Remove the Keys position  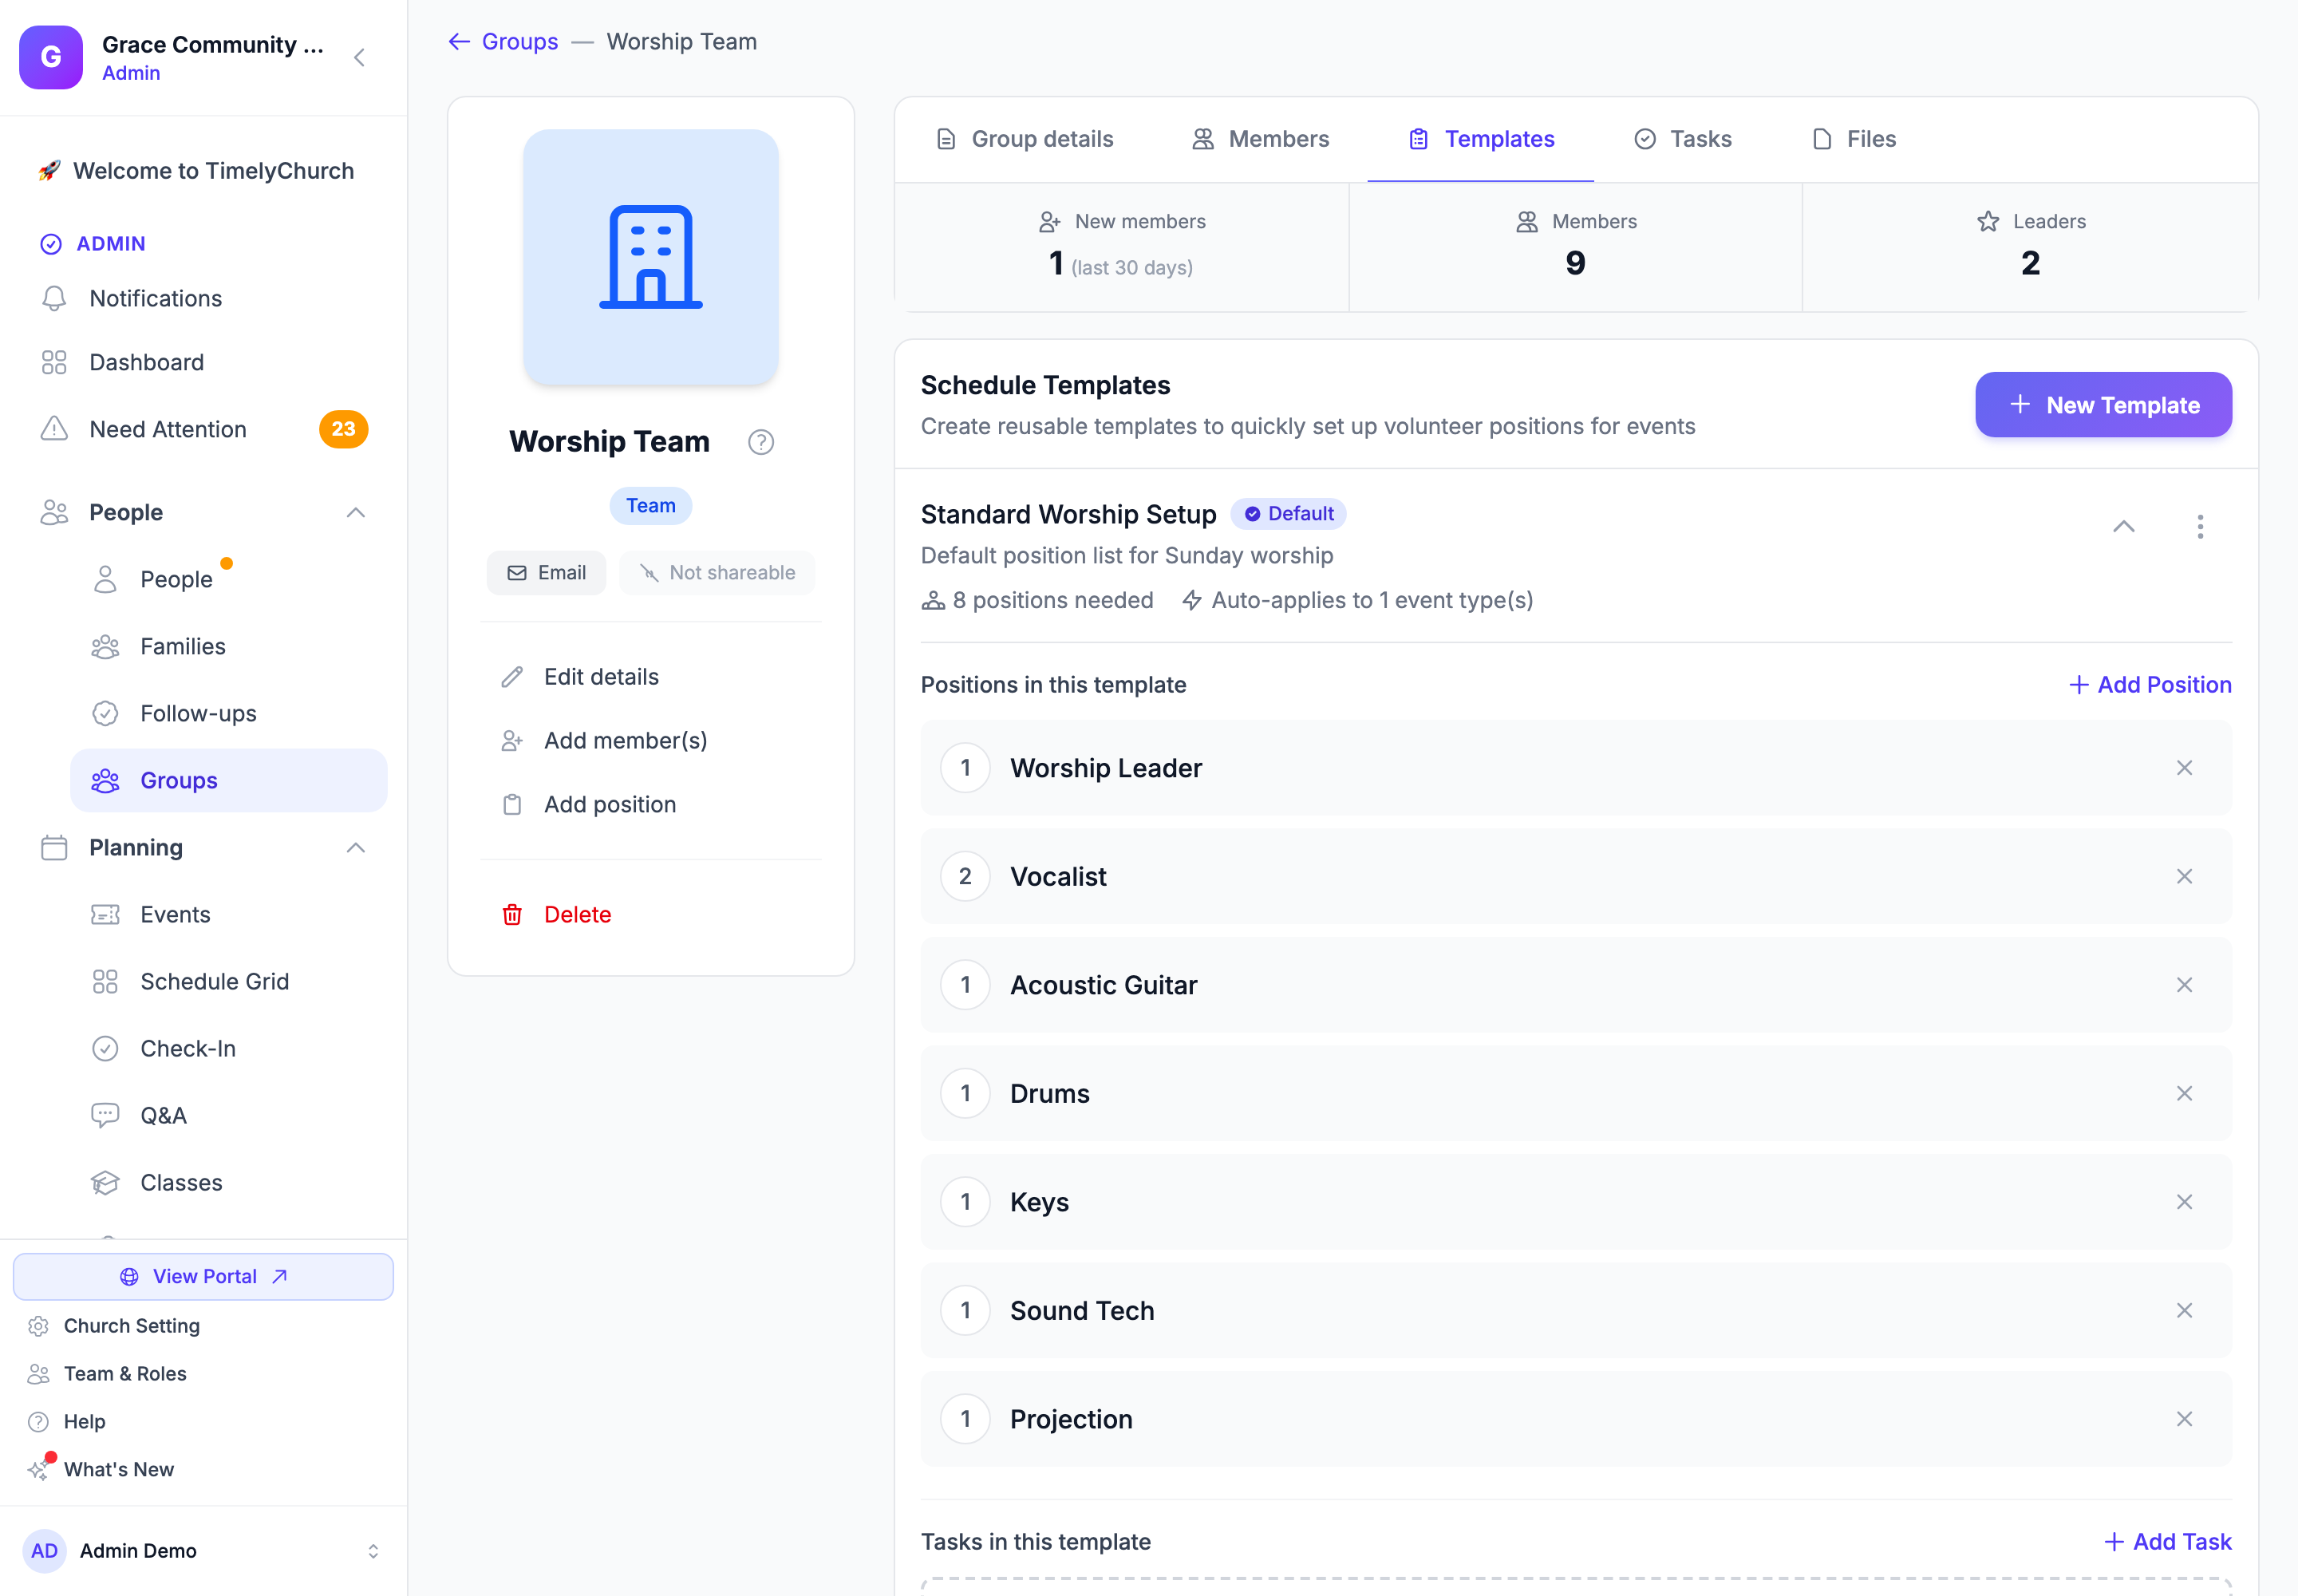tap(2184, 1202)
